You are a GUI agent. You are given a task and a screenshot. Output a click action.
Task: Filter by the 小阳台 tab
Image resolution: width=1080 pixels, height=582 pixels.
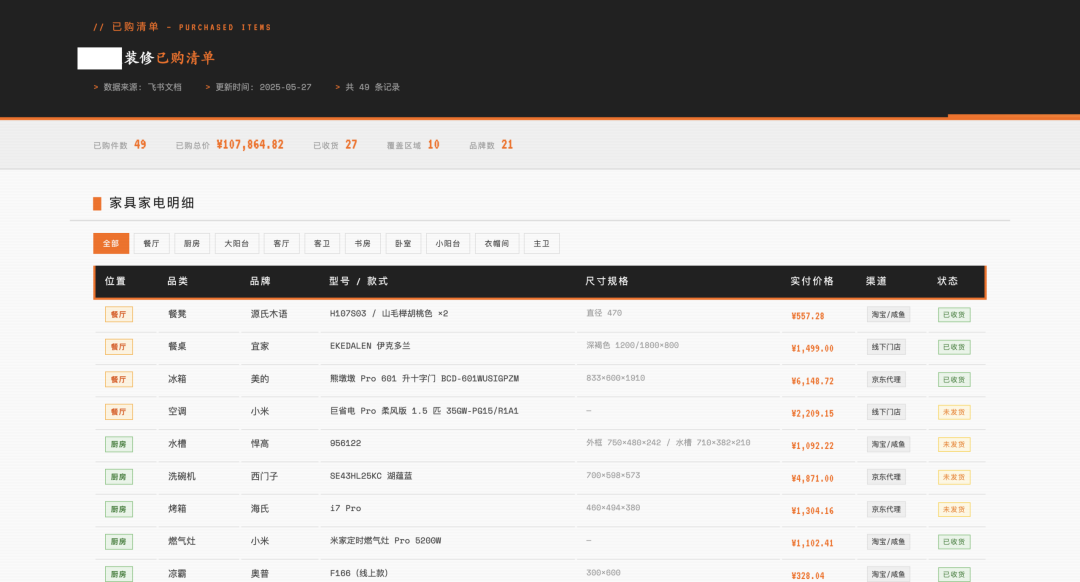(x=448, y=244)
